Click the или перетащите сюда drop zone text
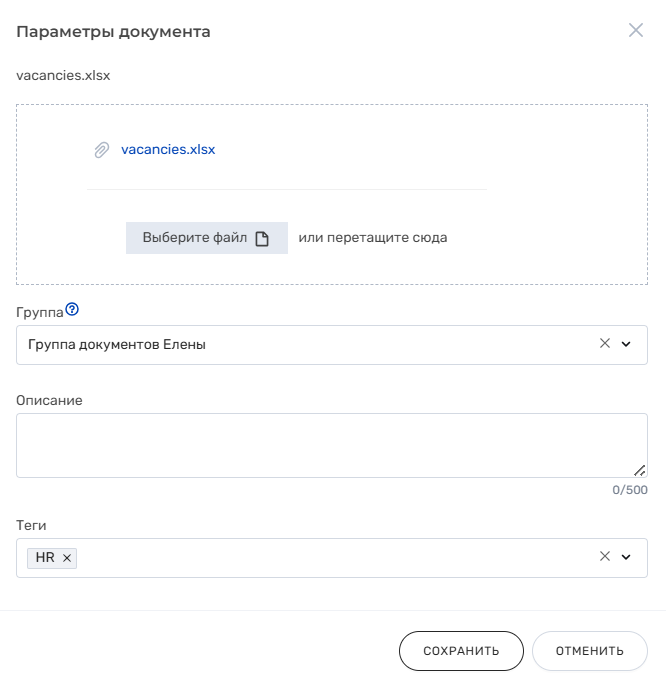 coord(373,238)
